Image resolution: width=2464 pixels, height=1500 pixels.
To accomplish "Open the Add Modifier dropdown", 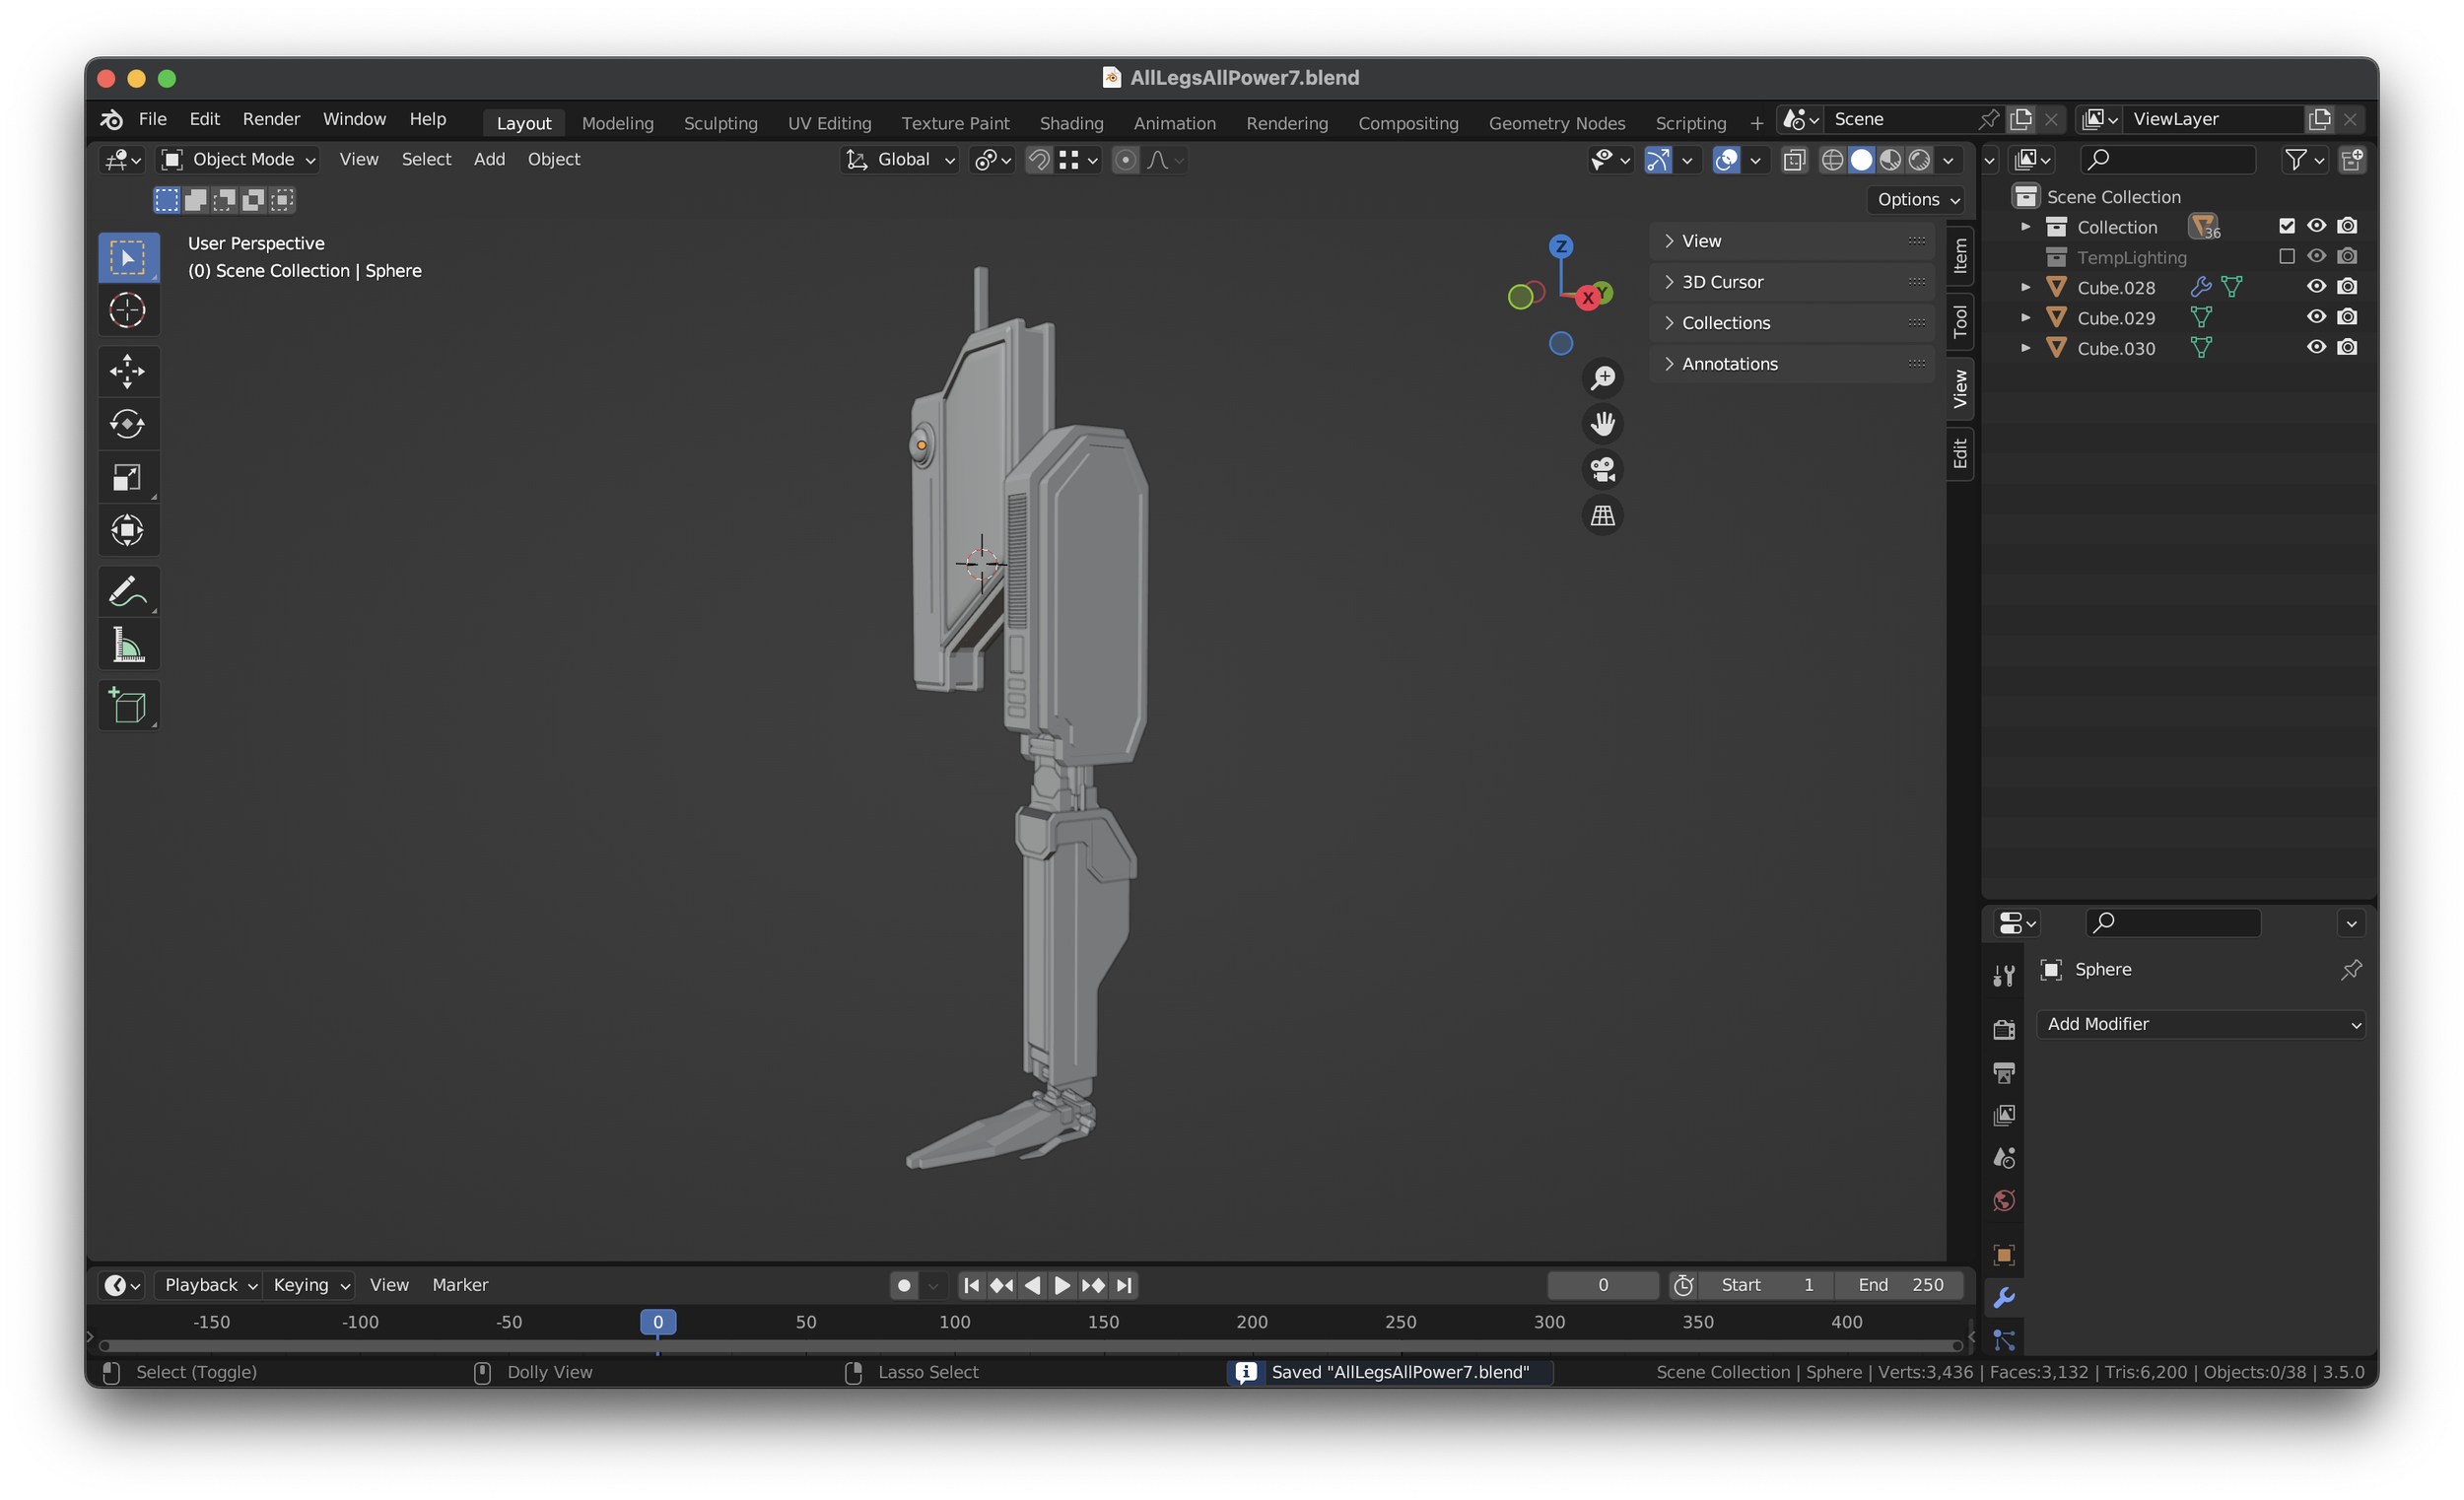I will (x=2201, y=1025).
